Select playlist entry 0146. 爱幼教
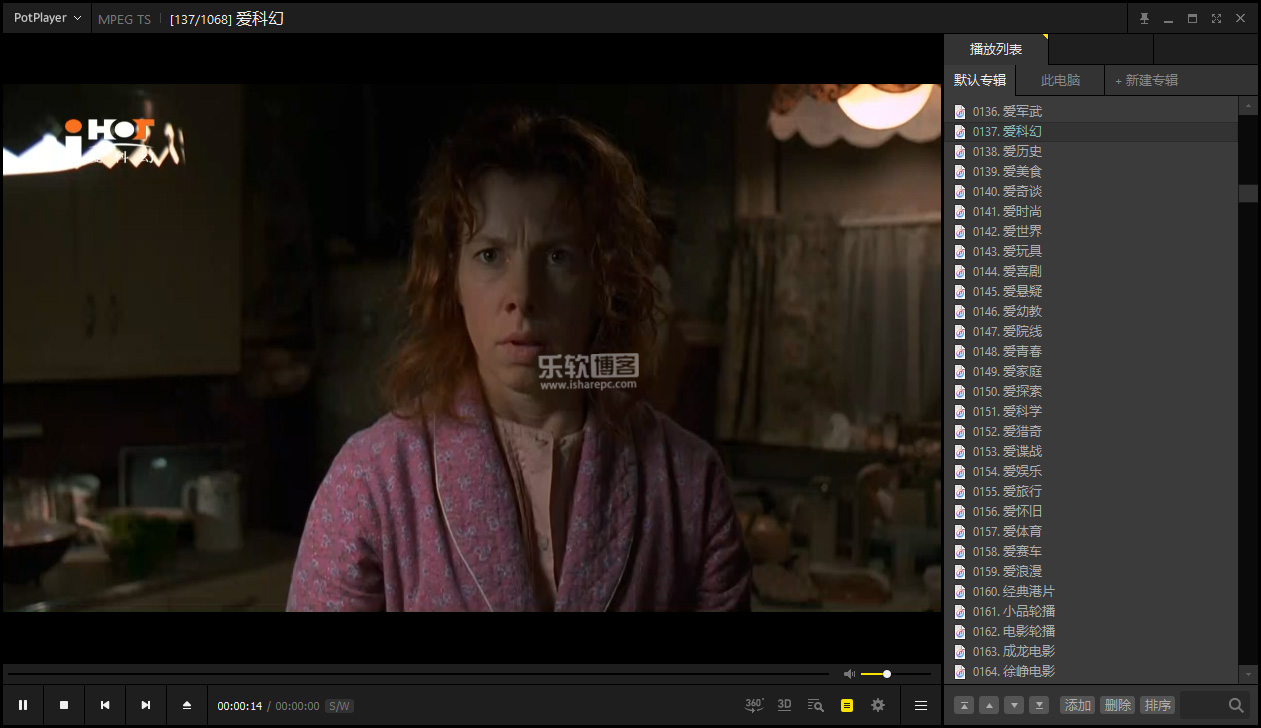Screen dimensions: 1261x728 [1091, 311]
